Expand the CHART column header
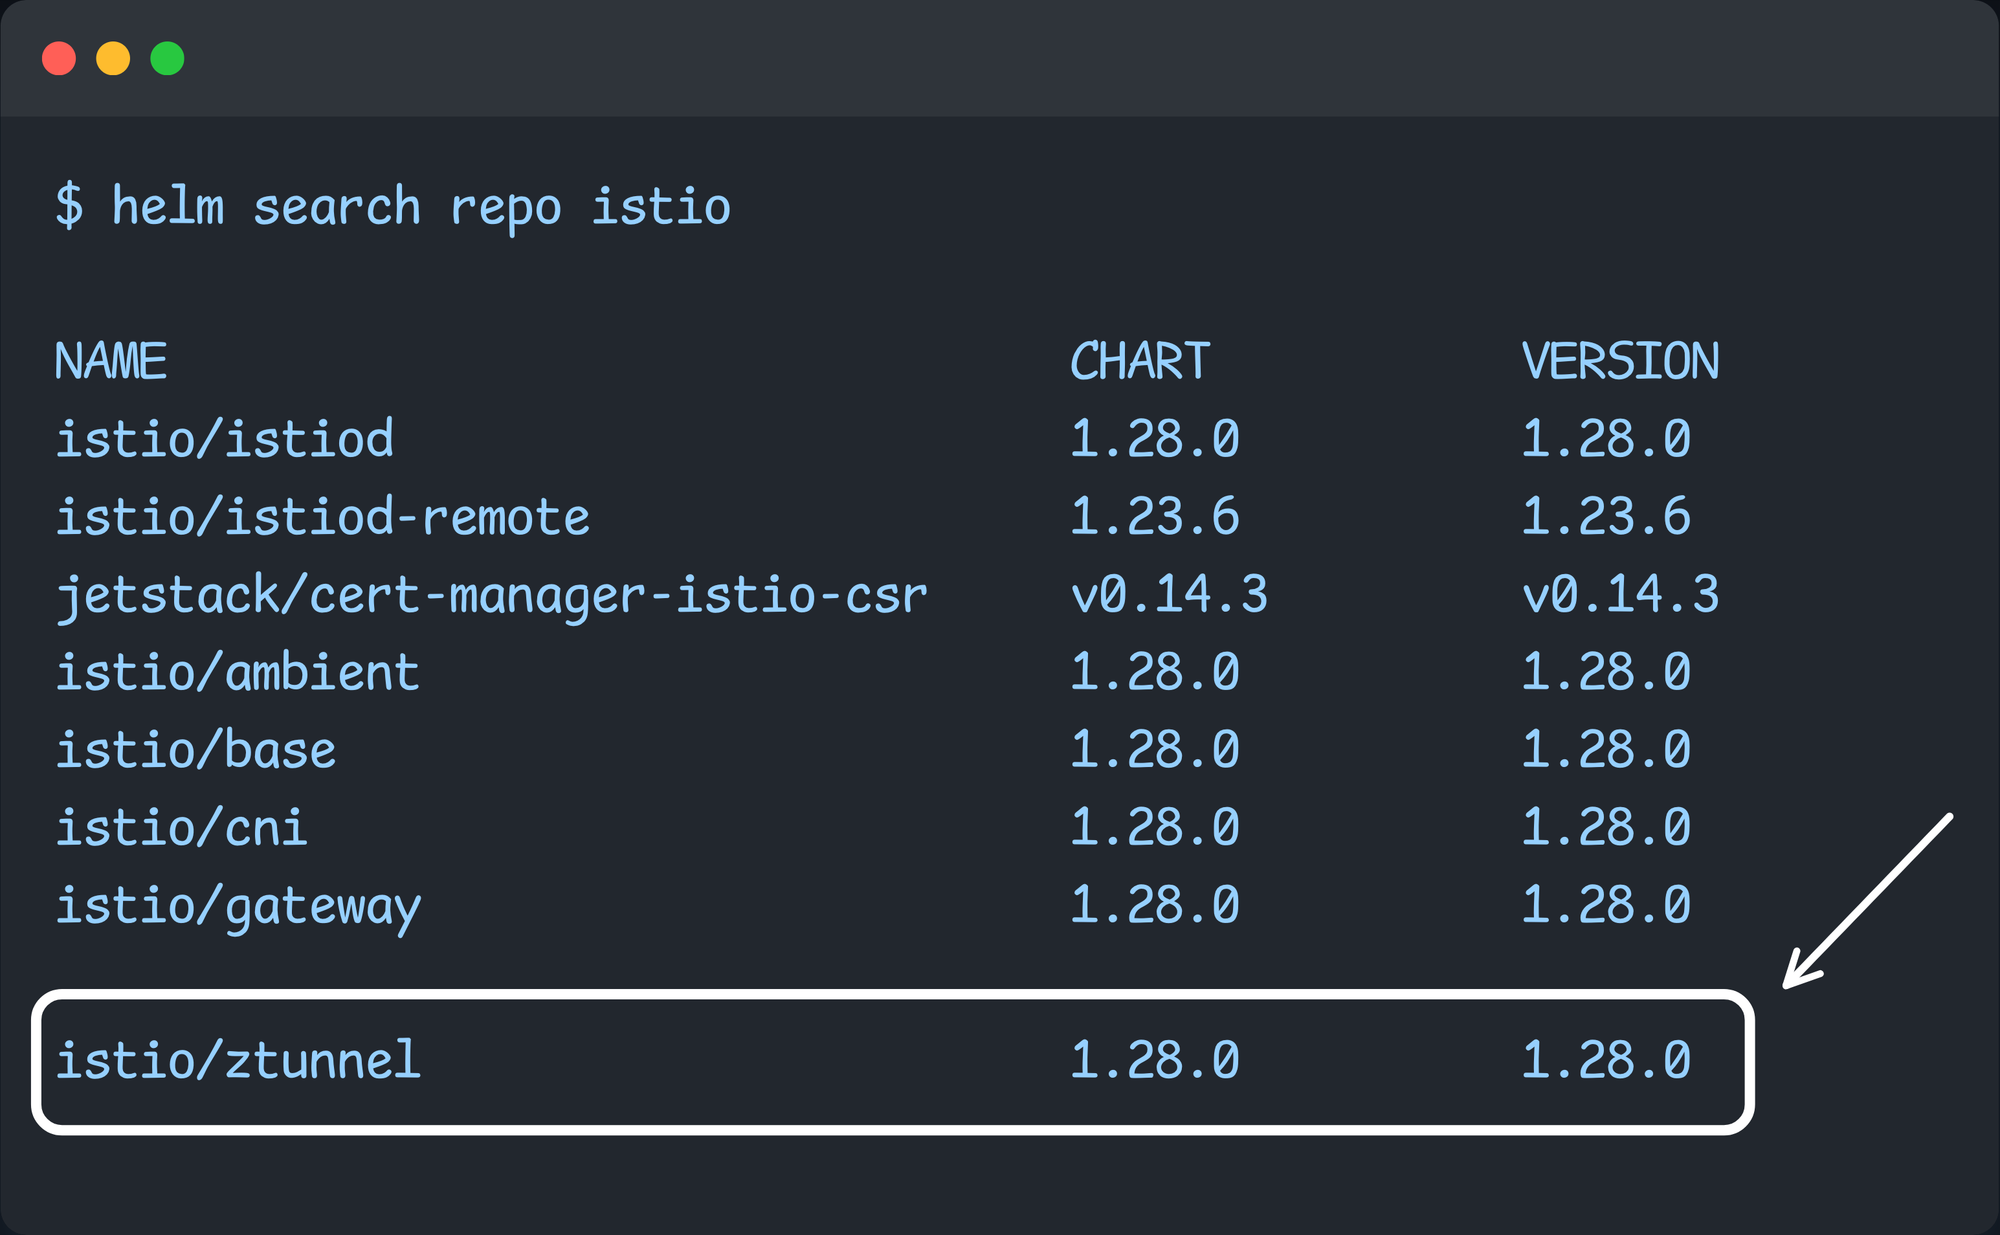The height and width of the screenshot is (1235, 2000). point(1140,362)
